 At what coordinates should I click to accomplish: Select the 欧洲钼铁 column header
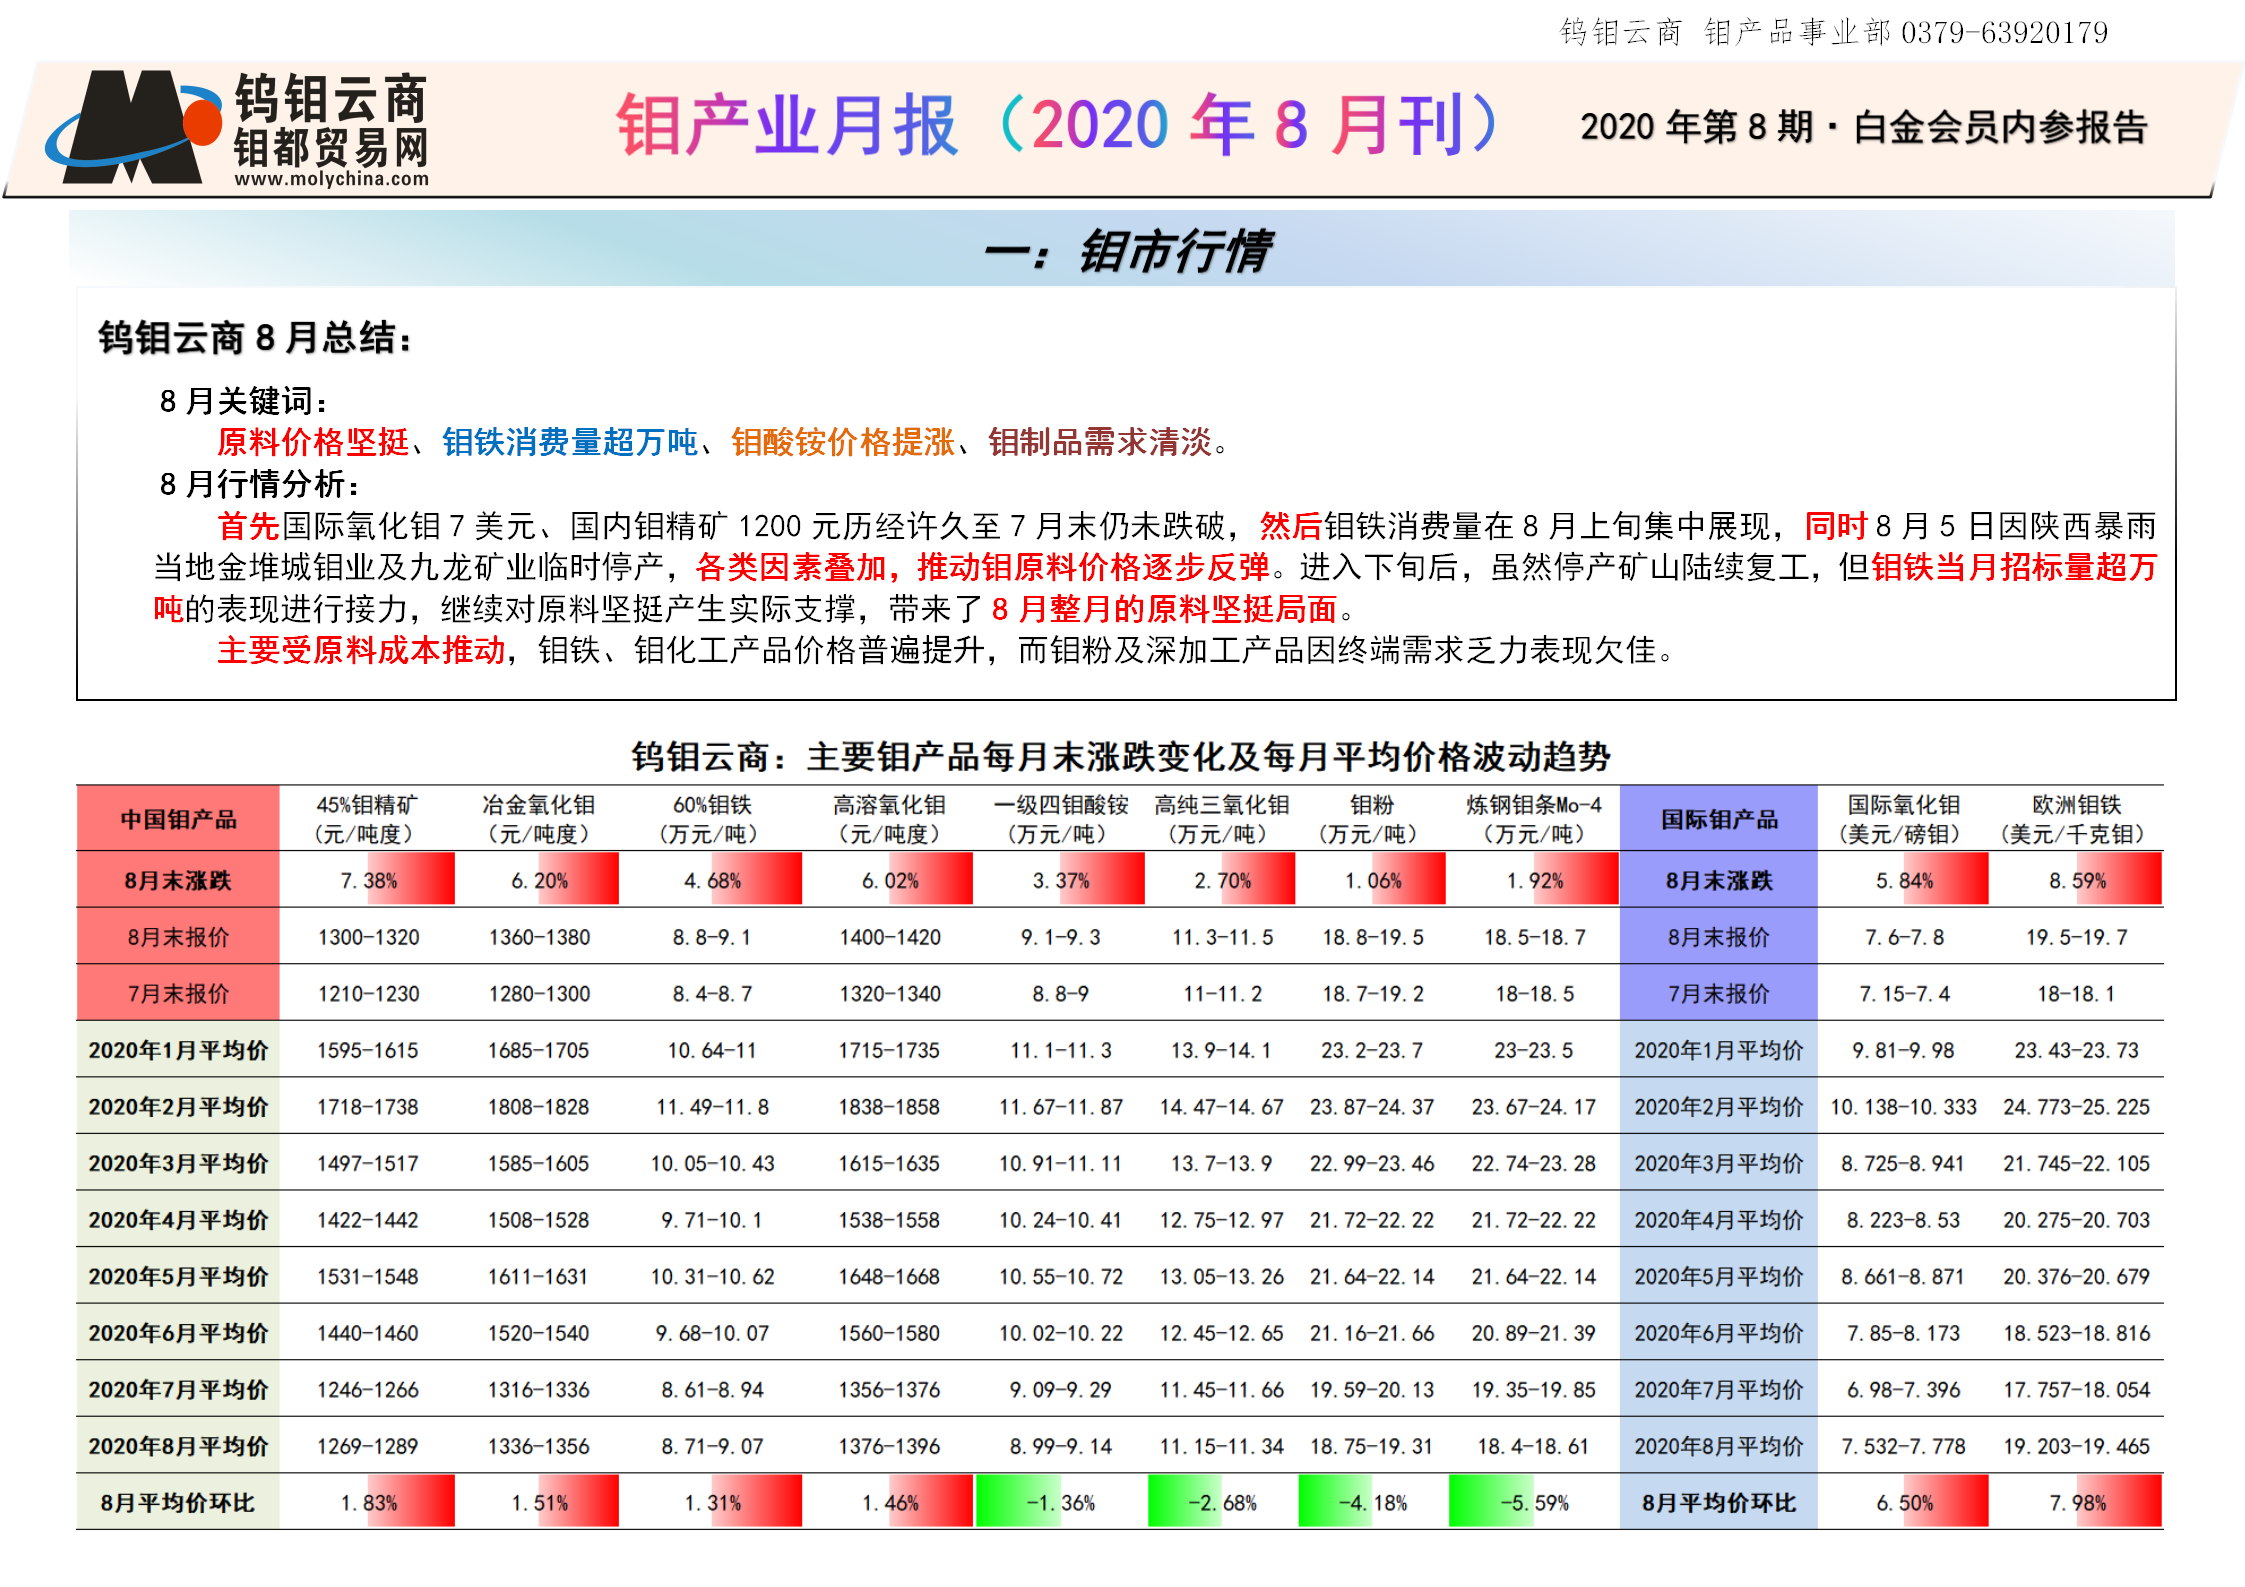[2076, 819]
